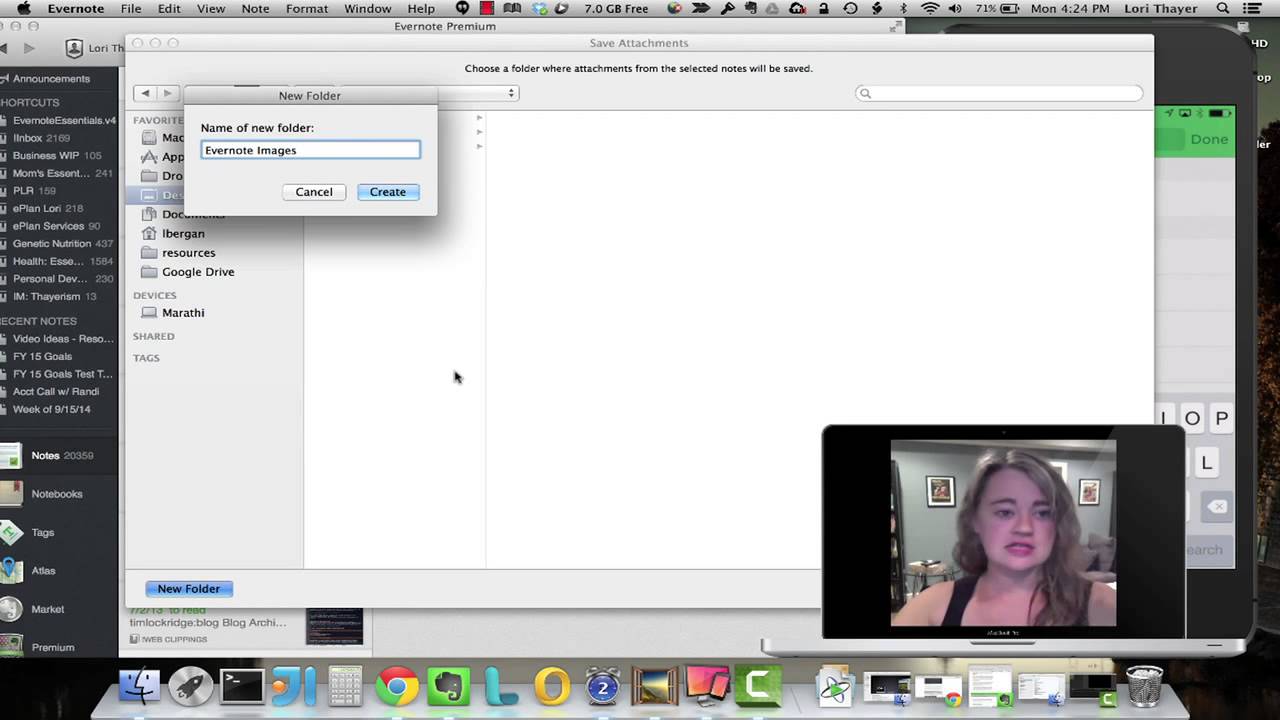1280x720 pixels.
Task: Open Bluetooth menu bar icon
Action: [x=904, y=8]
